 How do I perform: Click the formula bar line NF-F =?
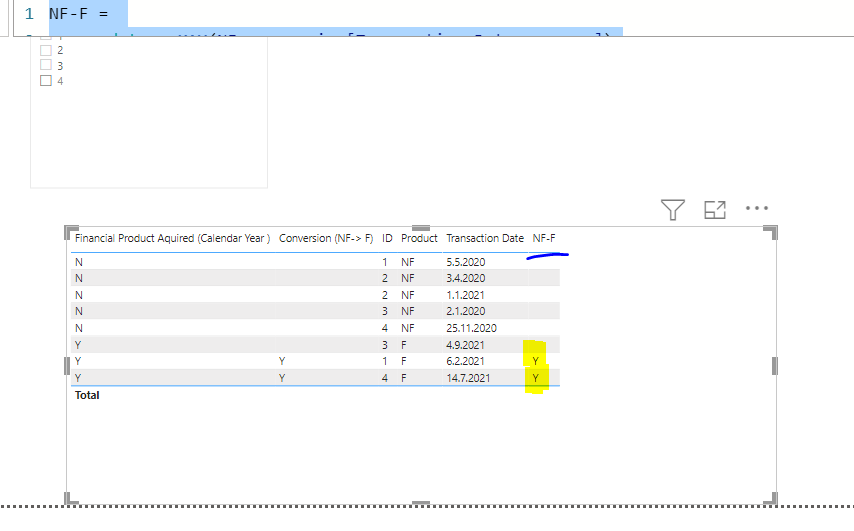pos(78,14)
